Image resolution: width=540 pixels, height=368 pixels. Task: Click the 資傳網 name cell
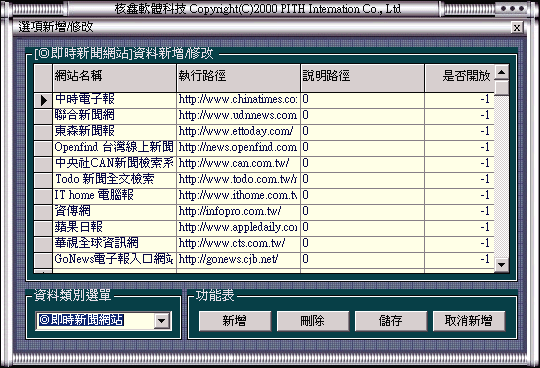click(x=114, y=212)
